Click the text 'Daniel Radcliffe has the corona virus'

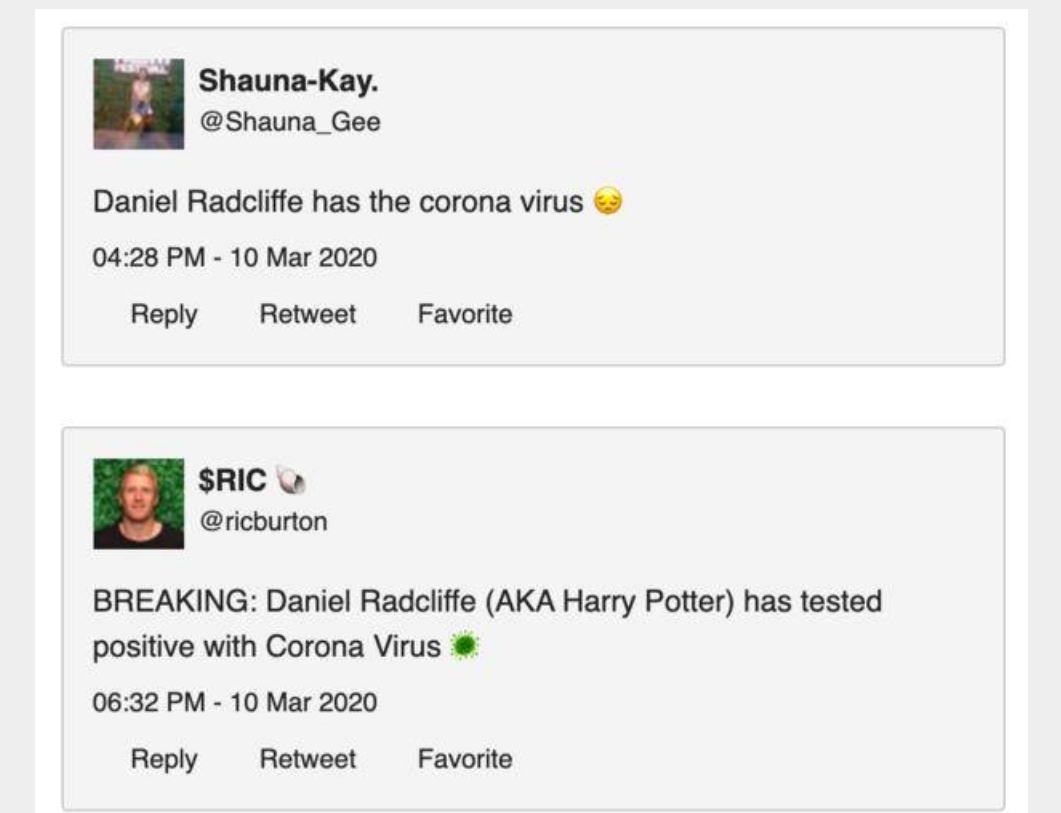(338, 202)
